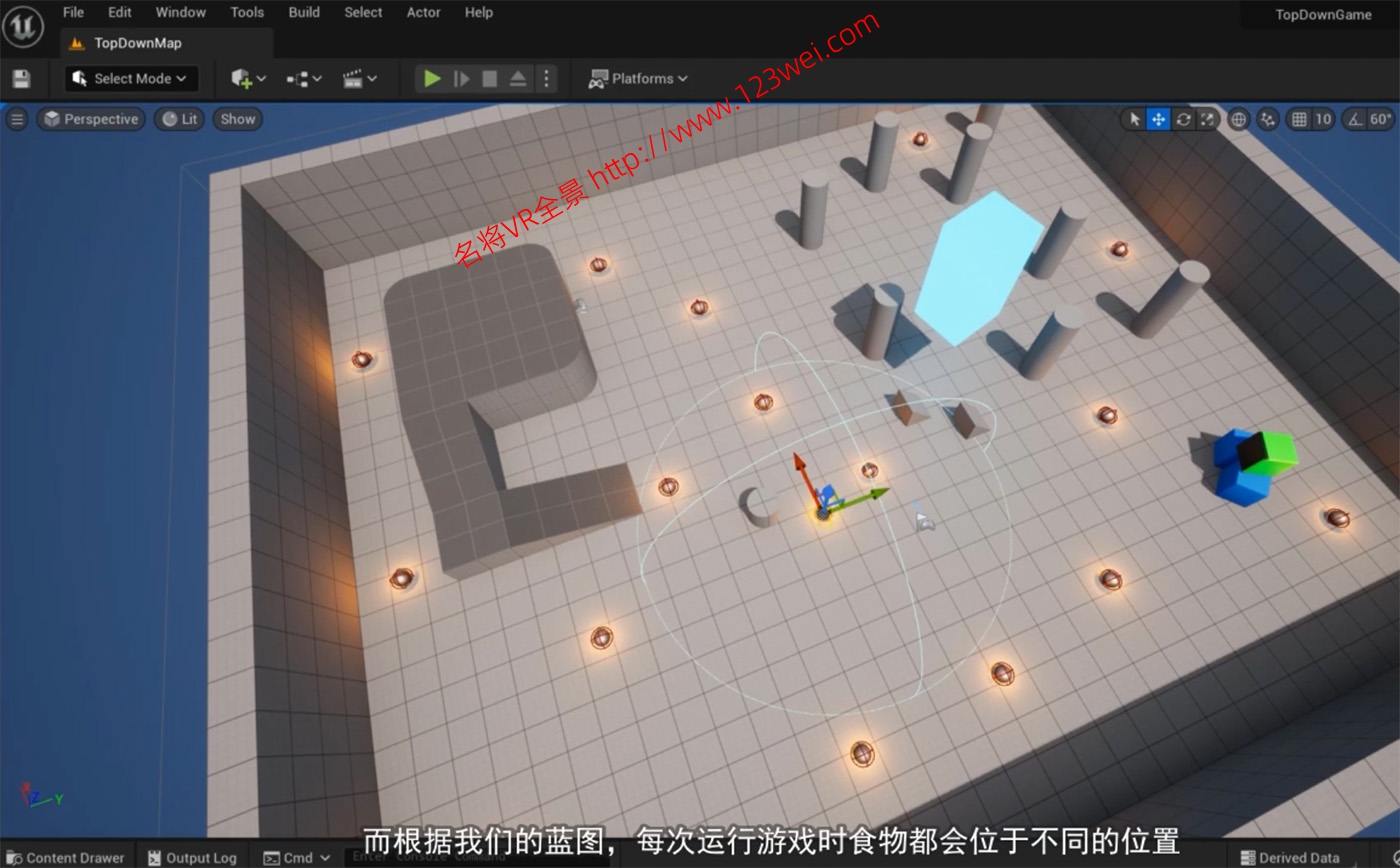Image resolution: width=1400 pixels, height=868 pixels.
Task: Change the rotation snap angle of 60 degrees
Action: (x=1381, y=119)
